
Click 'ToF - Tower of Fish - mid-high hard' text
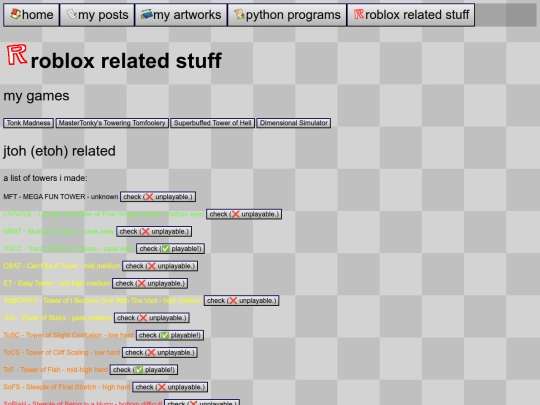click(x=55, y=370)
